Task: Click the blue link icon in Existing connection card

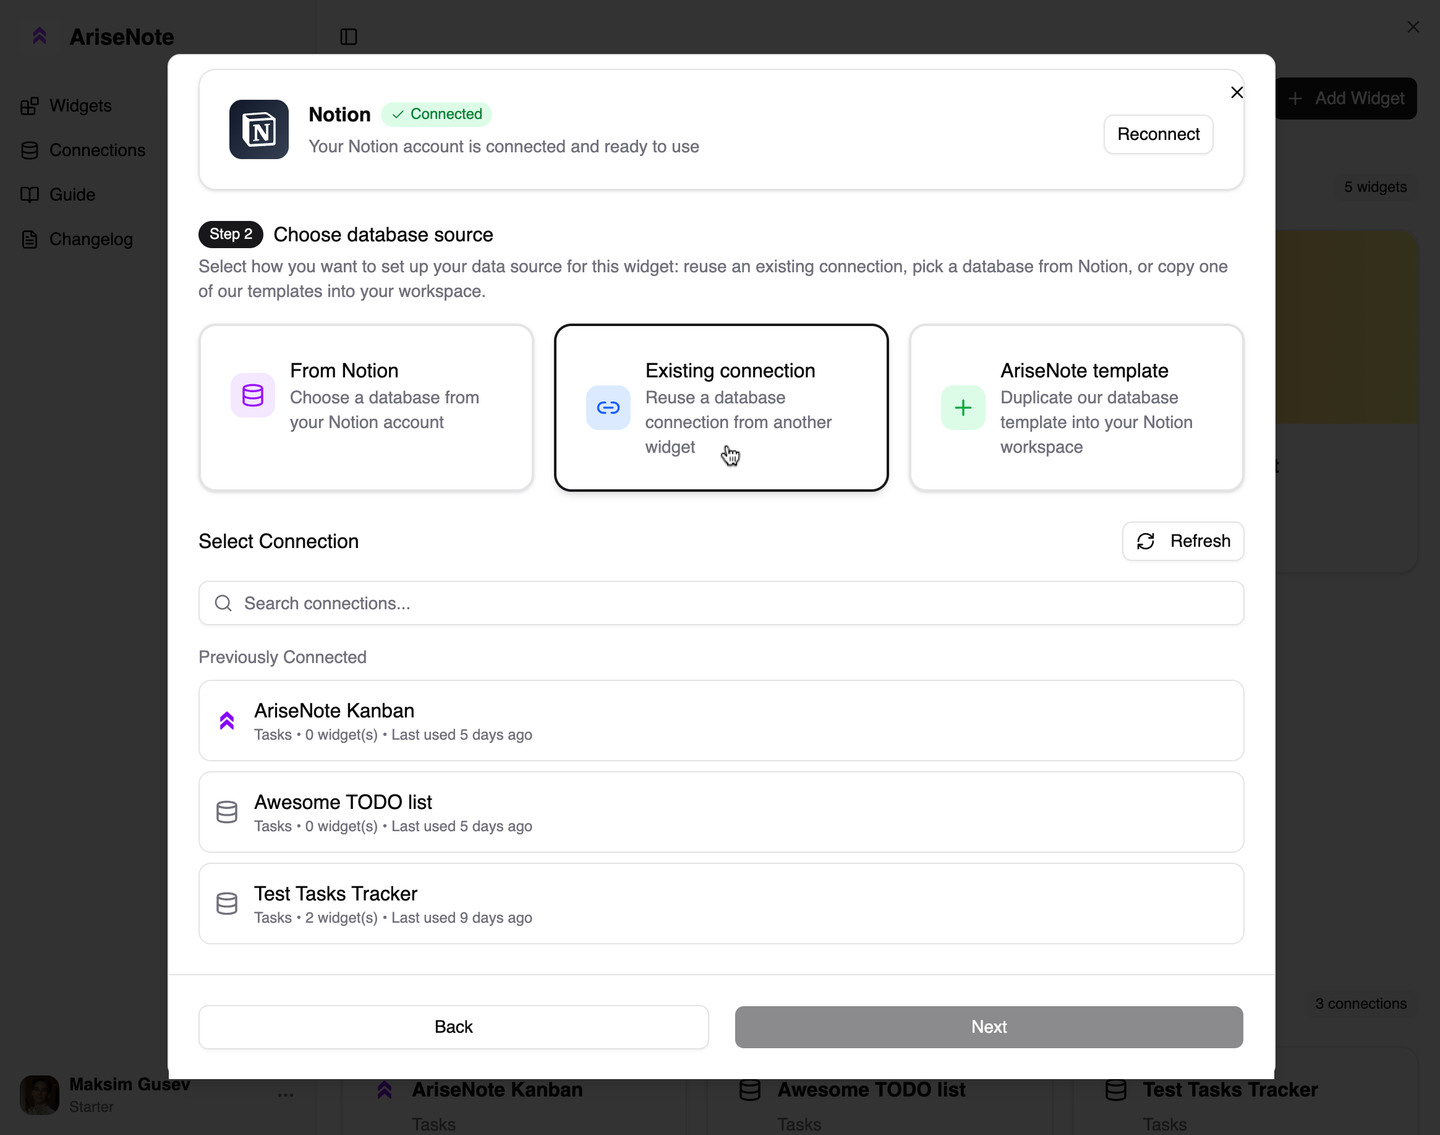Action: point(608,408)
